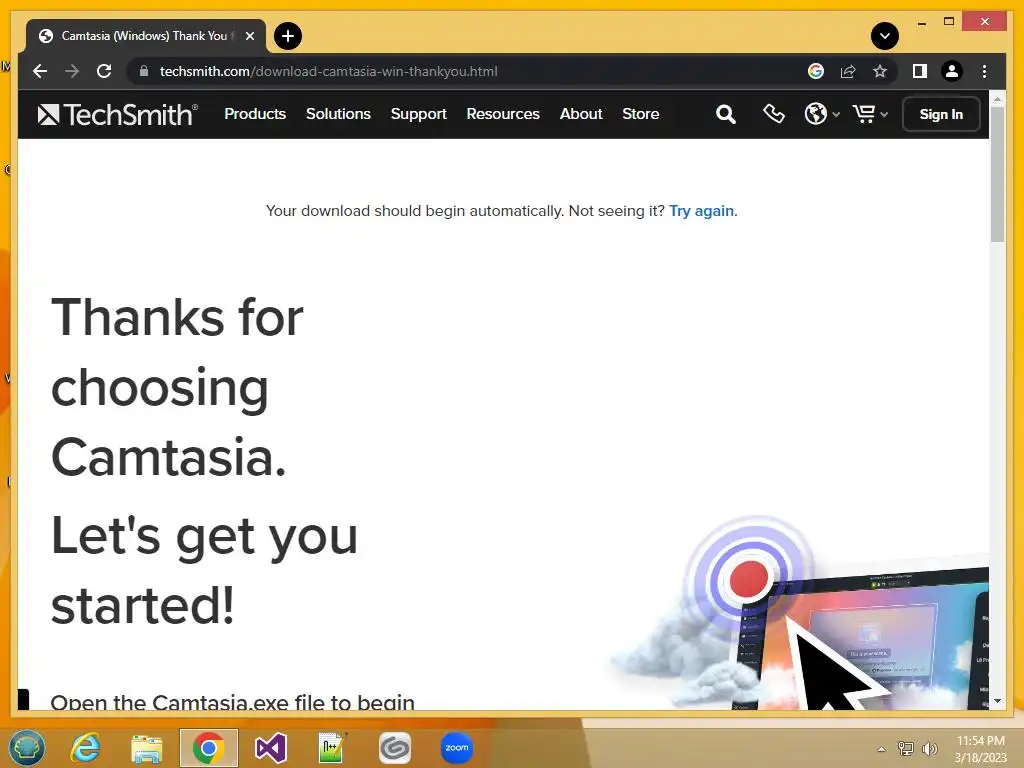Open the Chrome three-dot menu
1024x768 pixels.
click(984, 71)
